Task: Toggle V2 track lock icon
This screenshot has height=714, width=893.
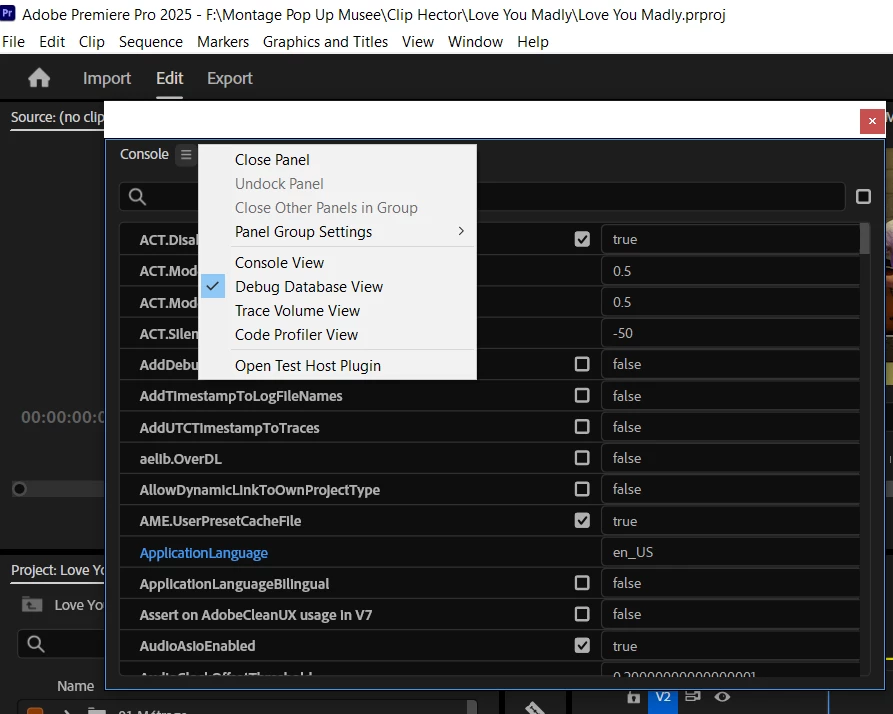Action: [634, 697]
